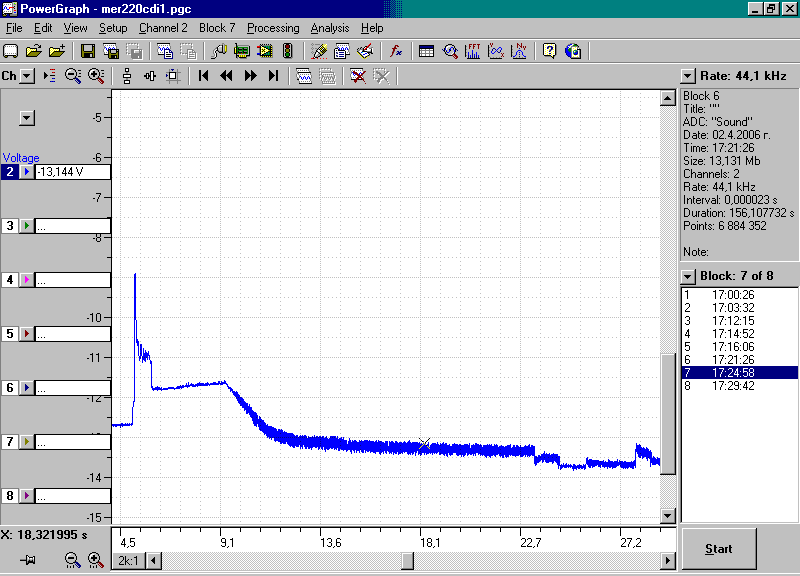Screen dimensions: 800x576
Task: Click the question mark help icon
Action: point(549,51)
